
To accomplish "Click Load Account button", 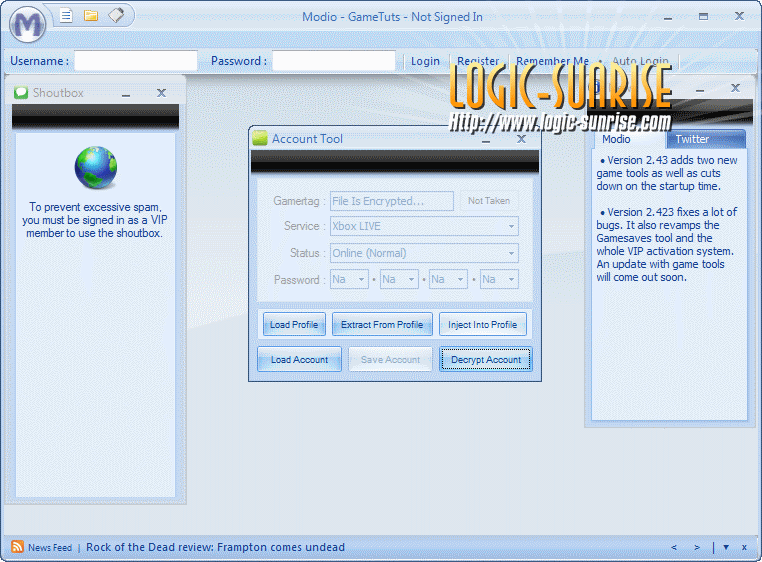I will click(x=299, y=359).
